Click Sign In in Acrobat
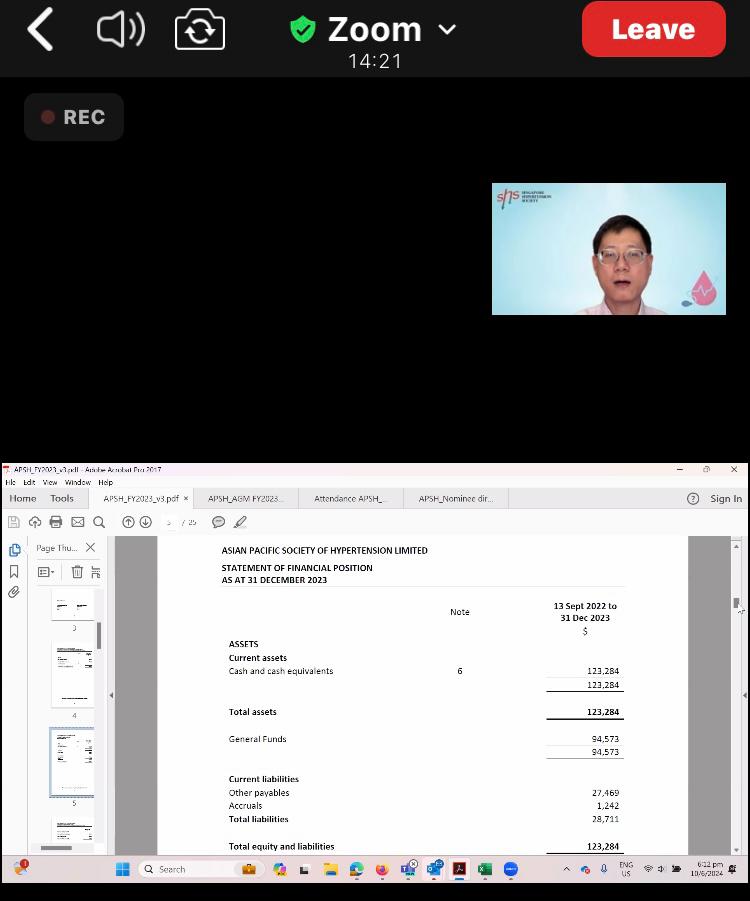Screen dimensions: 750x901 (725, 498)
